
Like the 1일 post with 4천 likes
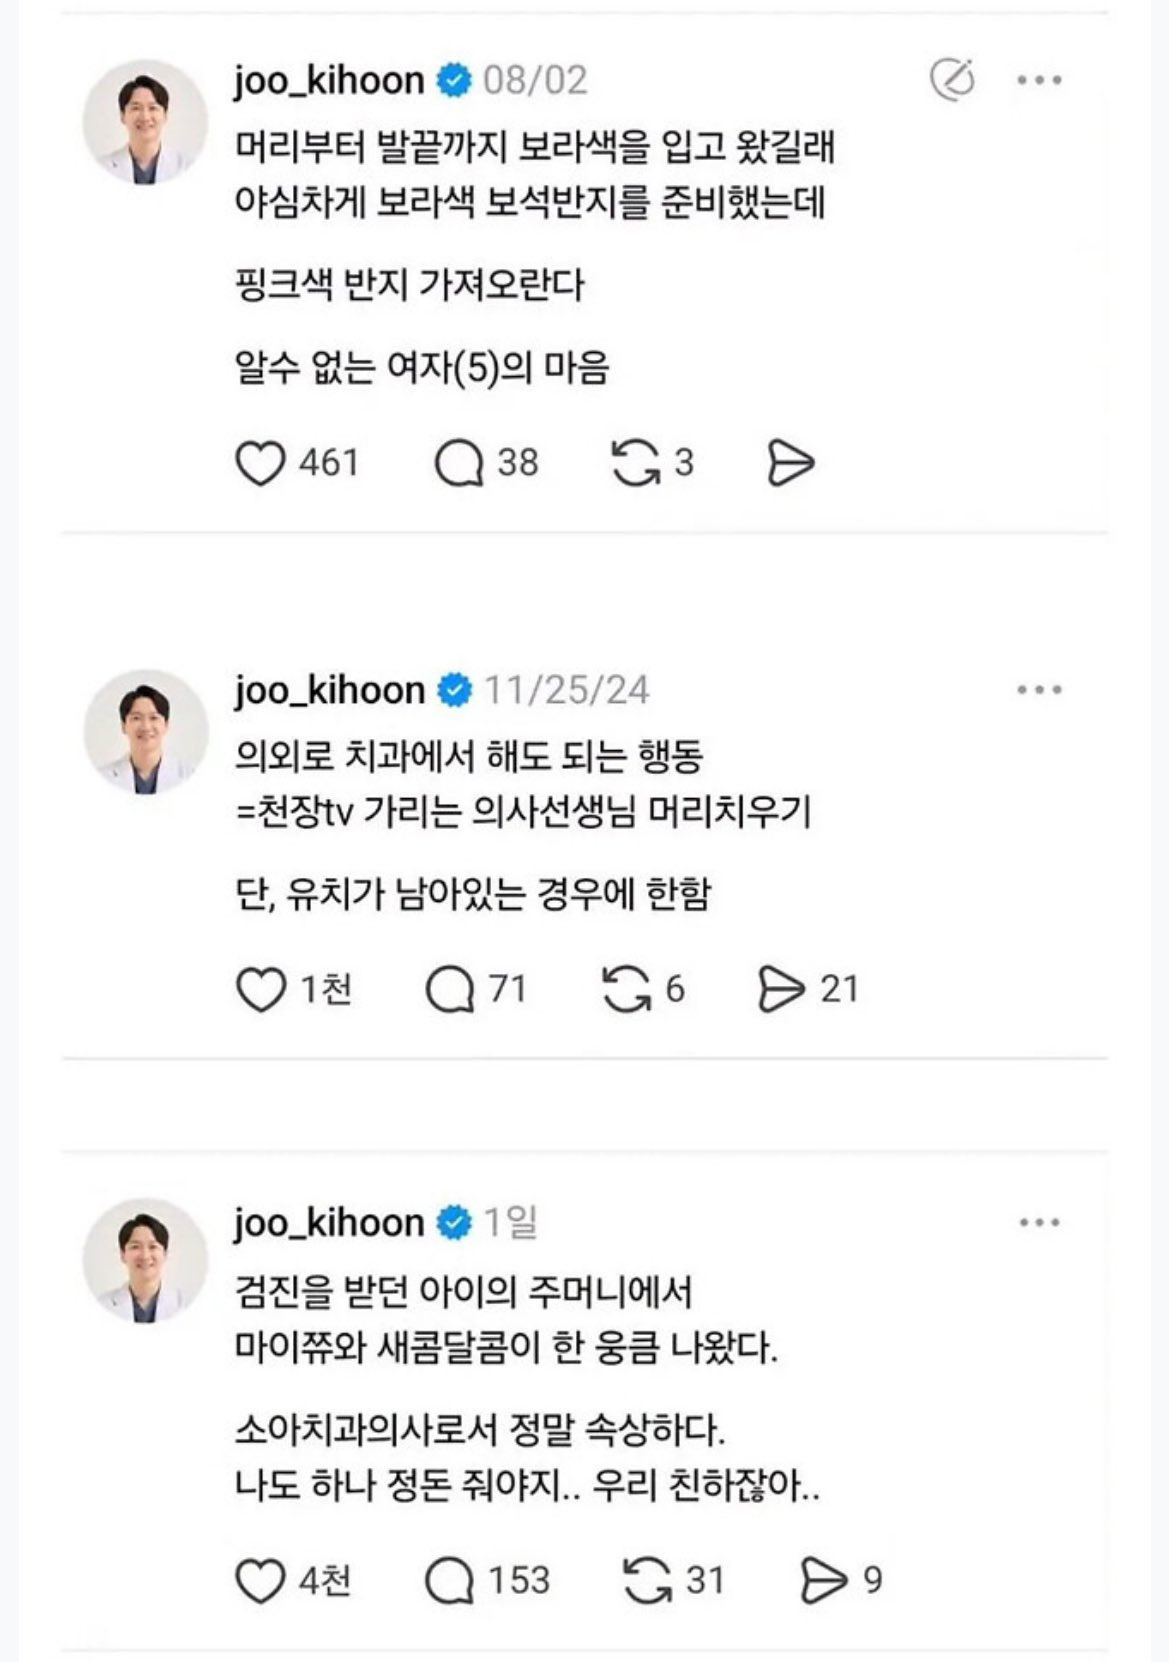click(x=260, y=1581)
